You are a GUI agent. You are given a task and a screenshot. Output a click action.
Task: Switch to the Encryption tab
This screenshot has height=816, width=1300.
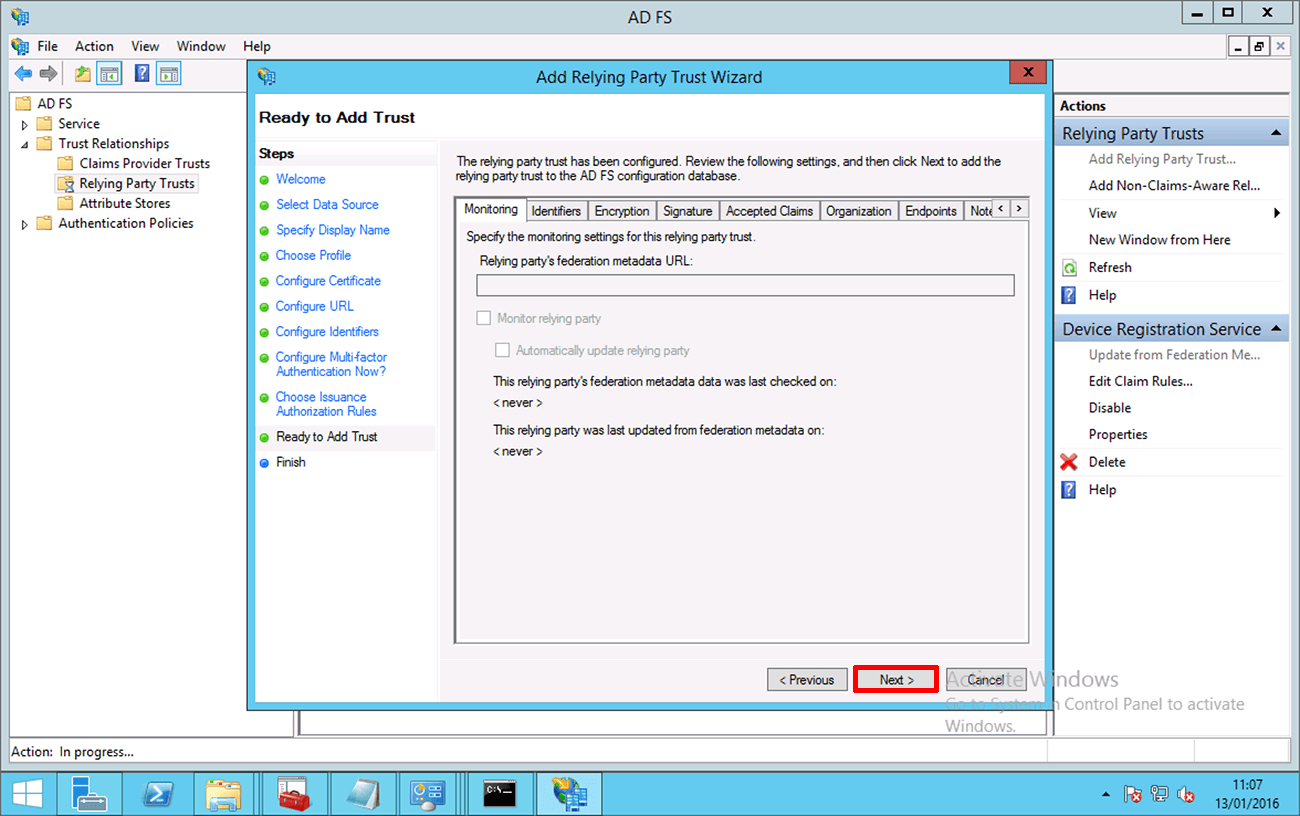(x=622, y=211)
